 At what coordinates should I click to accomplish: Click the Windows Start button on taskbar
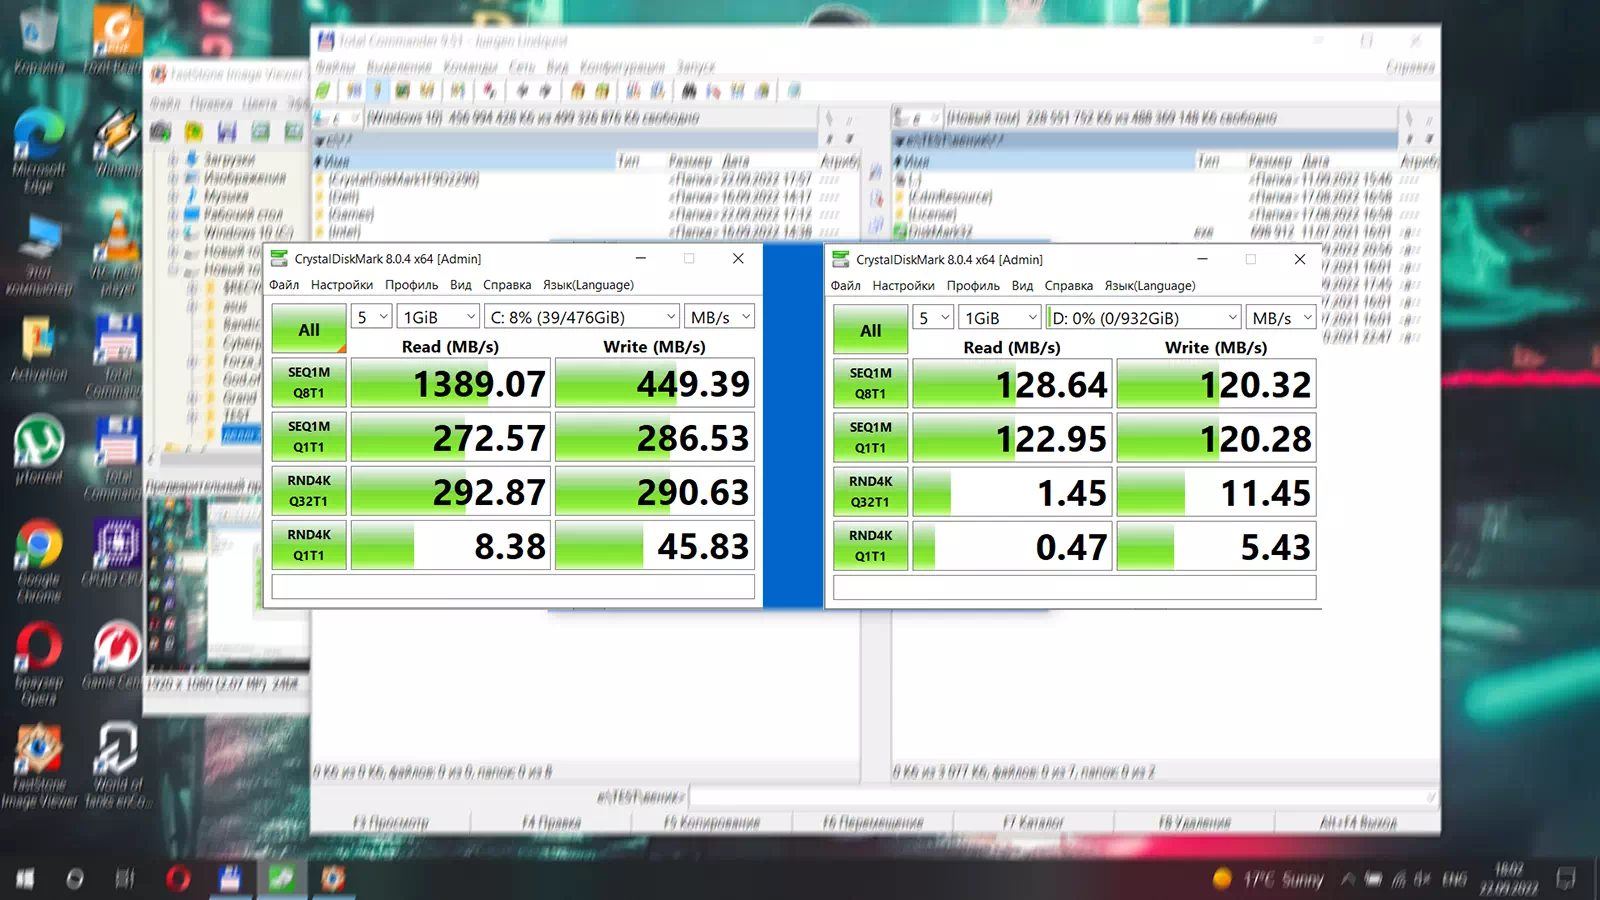[x=25, y=878]
